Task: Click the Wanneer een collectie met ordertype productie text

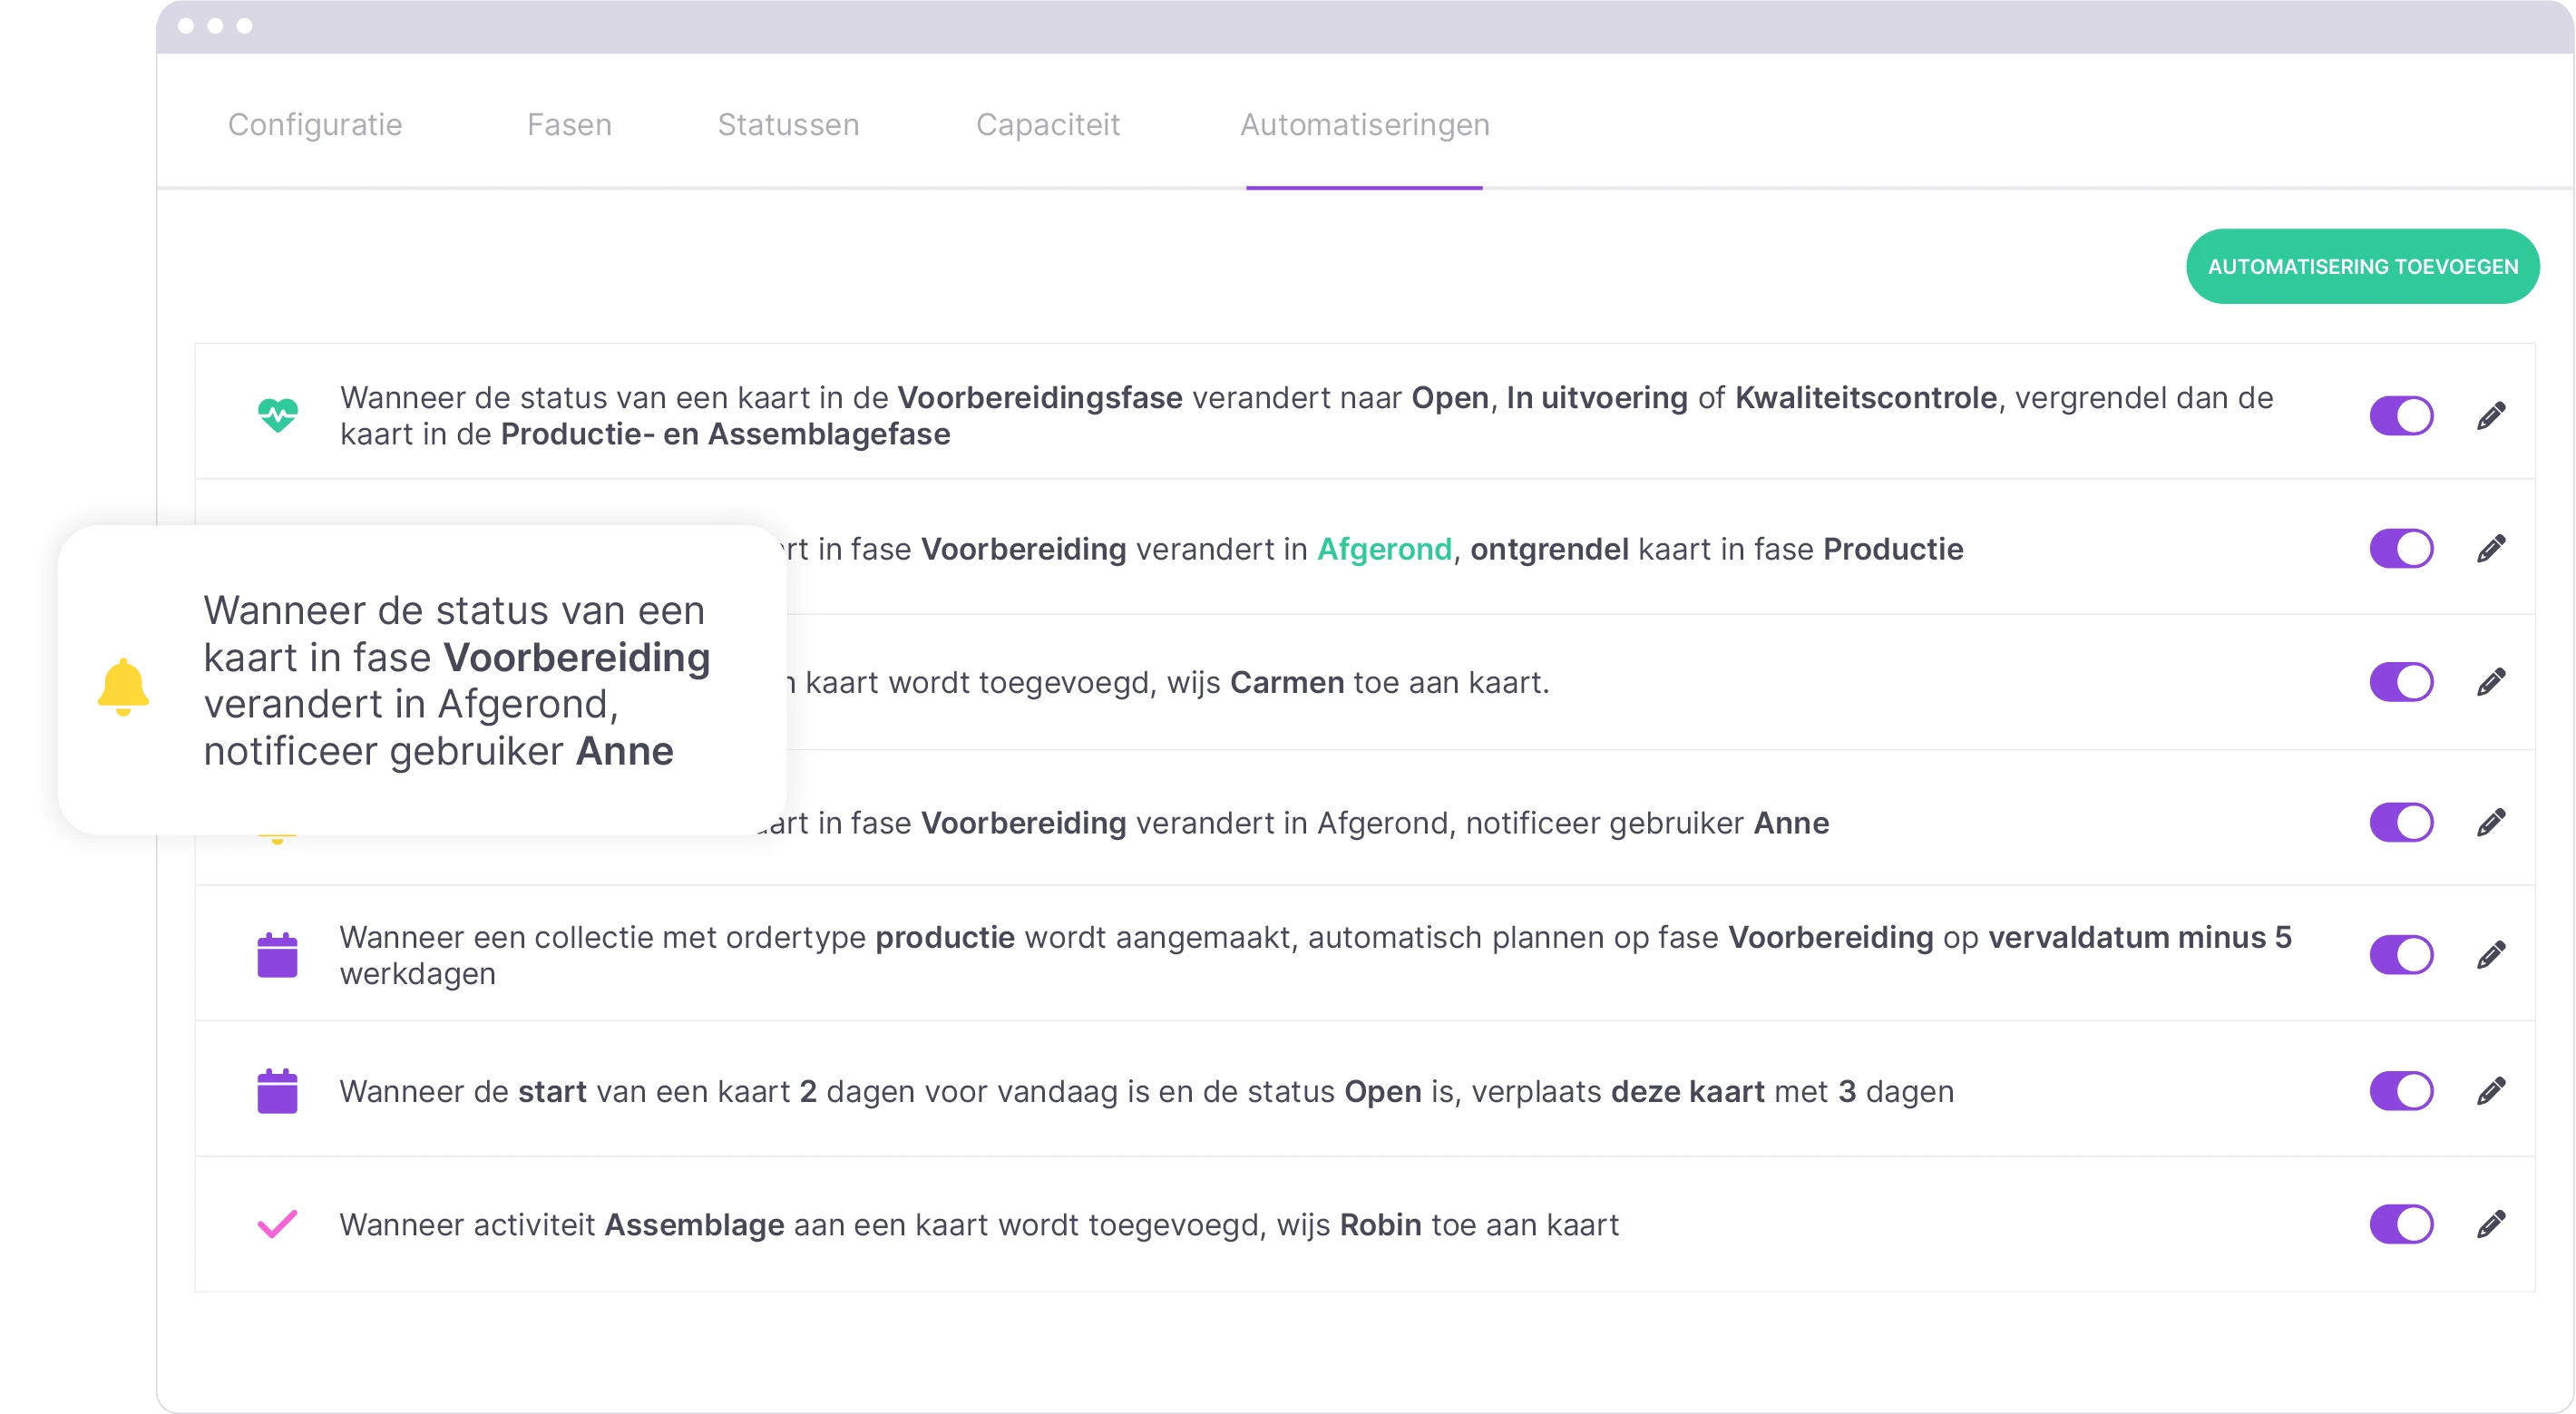Action: pyautogui.click(x=1315, y=955)
